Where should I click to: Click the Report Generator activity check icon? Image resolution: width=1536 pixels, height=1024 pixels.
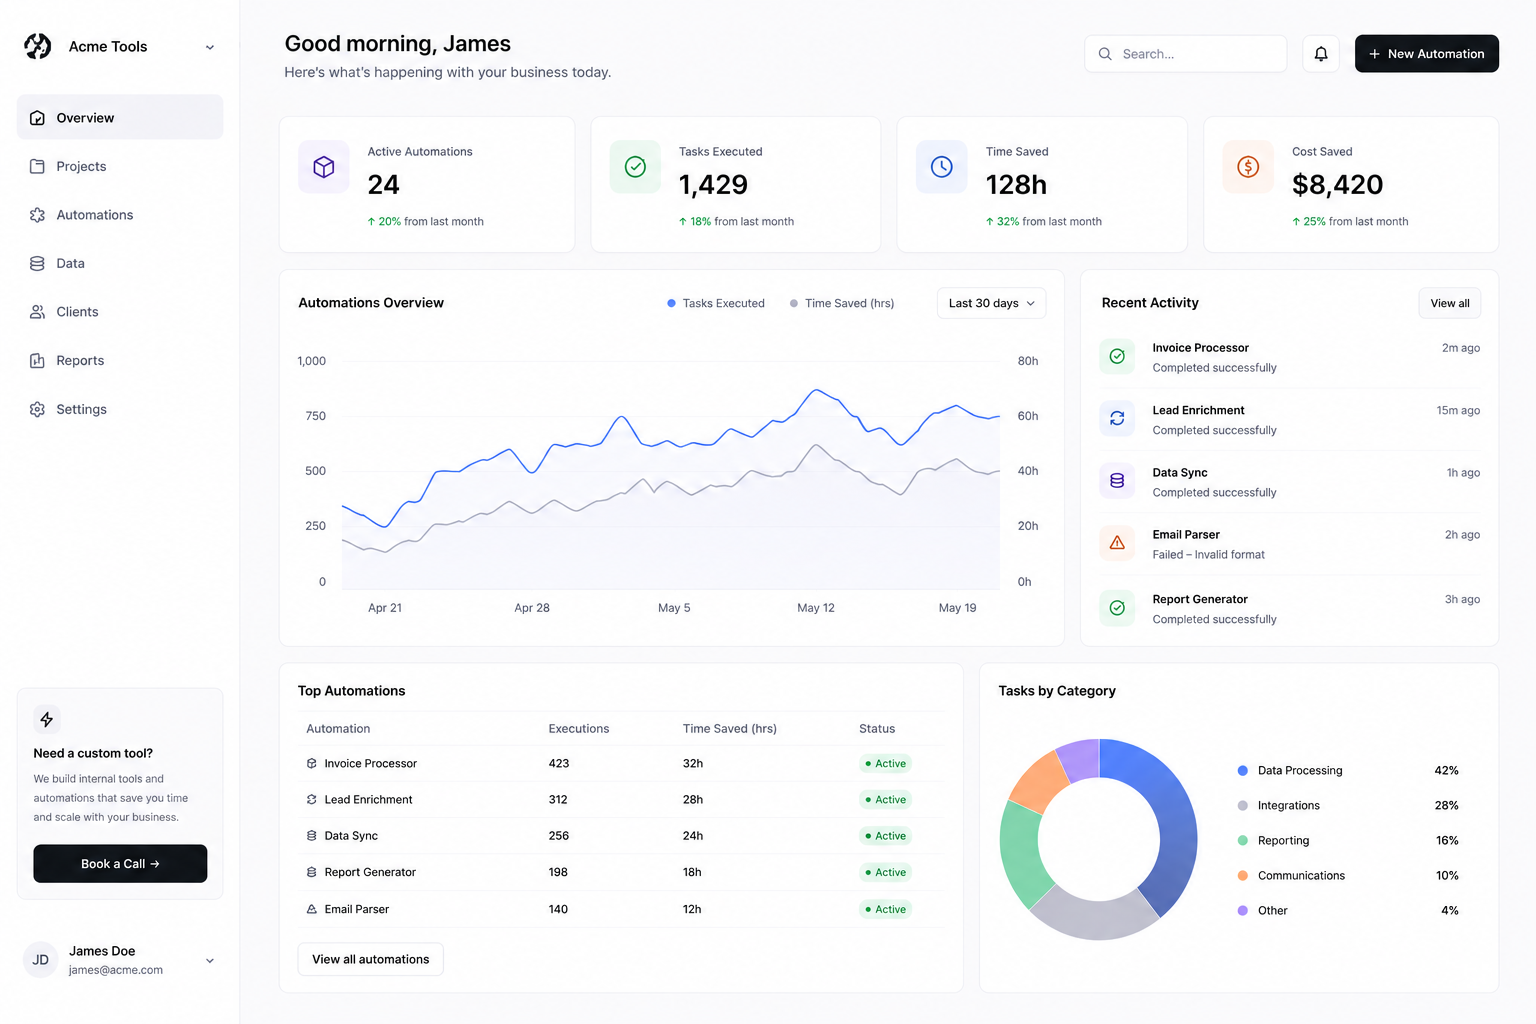point(1117,608)
